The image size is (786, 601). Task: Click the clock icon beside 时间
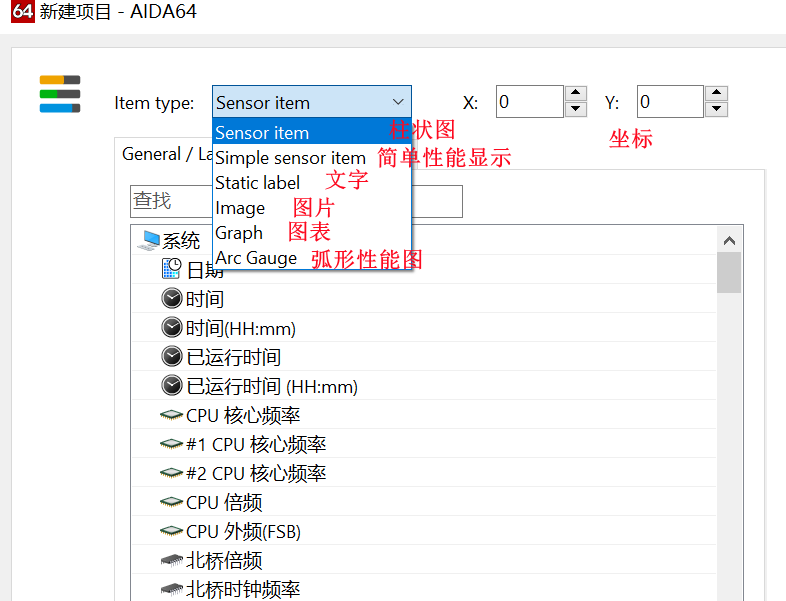[x=171, y=298]
